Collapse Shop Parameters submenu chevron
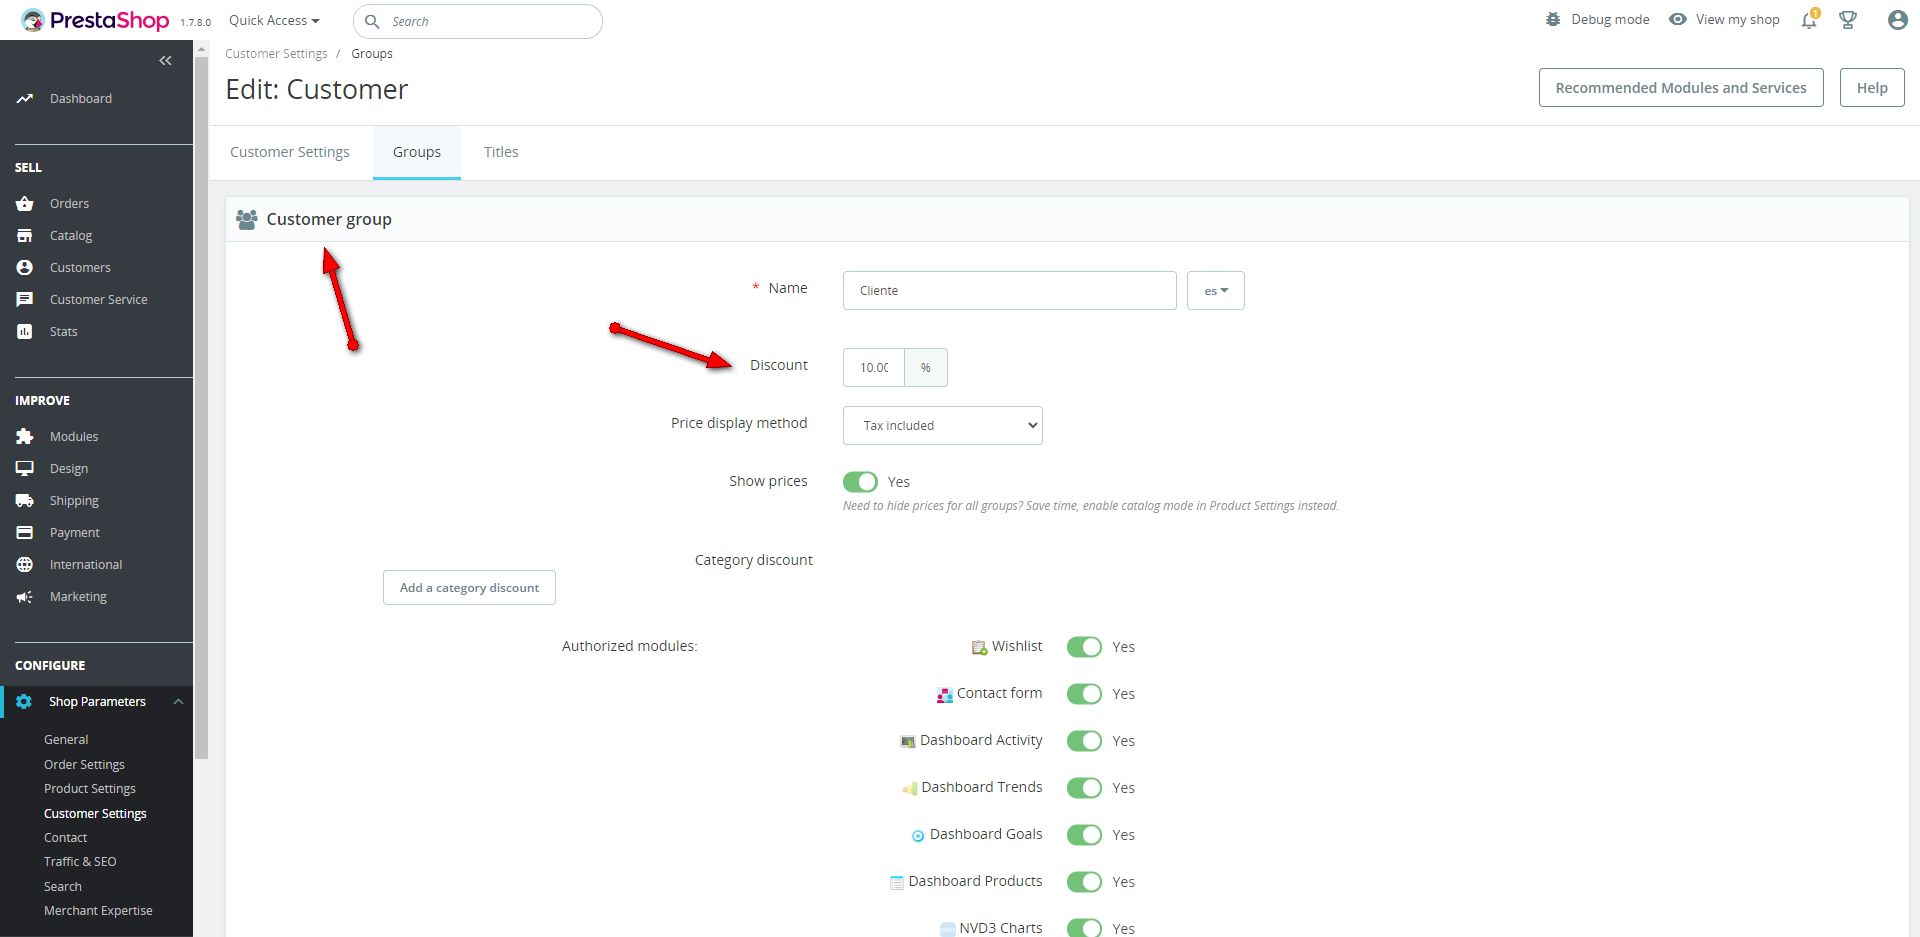The height and width of the screenshot is (937, 1920). [178, 701]
